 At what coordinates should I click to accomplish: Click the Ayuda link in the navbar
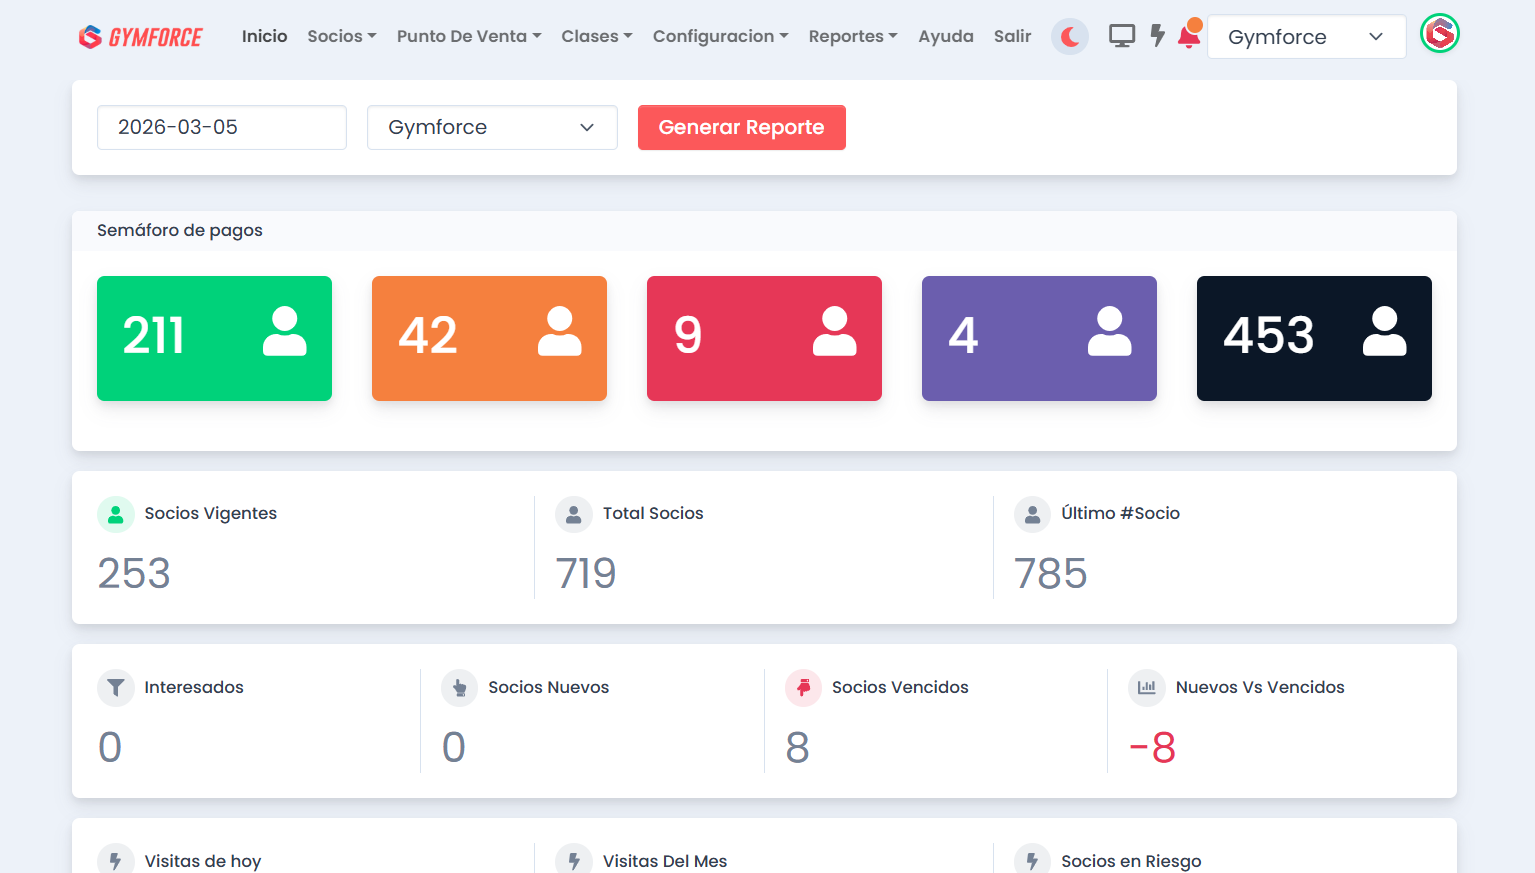click(945, 36)
